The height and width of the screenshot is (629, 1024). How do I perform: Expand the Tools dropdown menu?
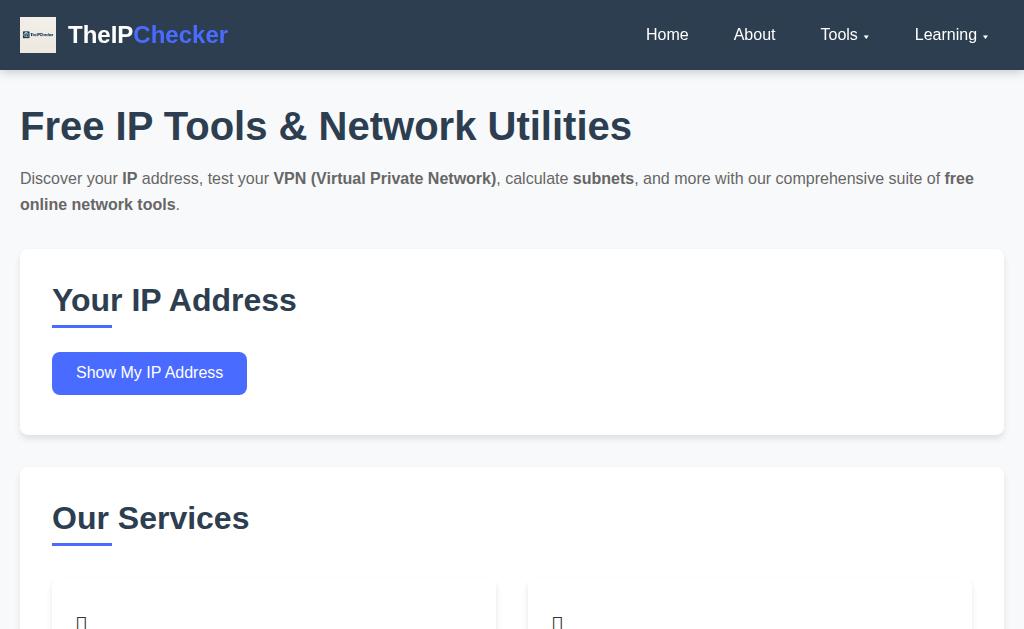pos(844,35)
